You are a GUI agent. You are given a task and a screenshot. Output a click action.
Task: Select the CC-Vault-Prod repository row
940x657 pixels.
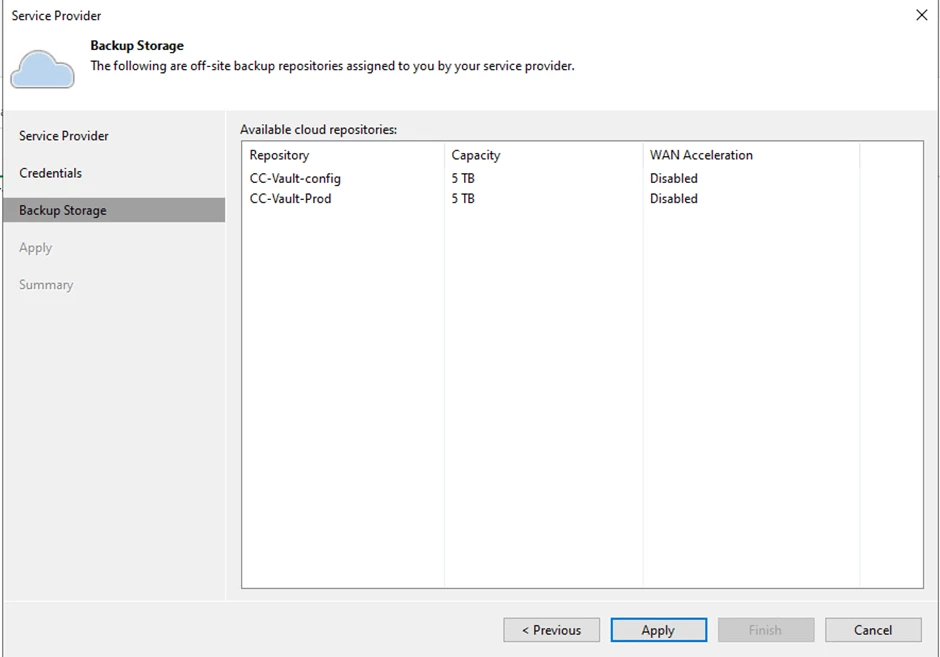pyautogui.click(x=582, y=199)
